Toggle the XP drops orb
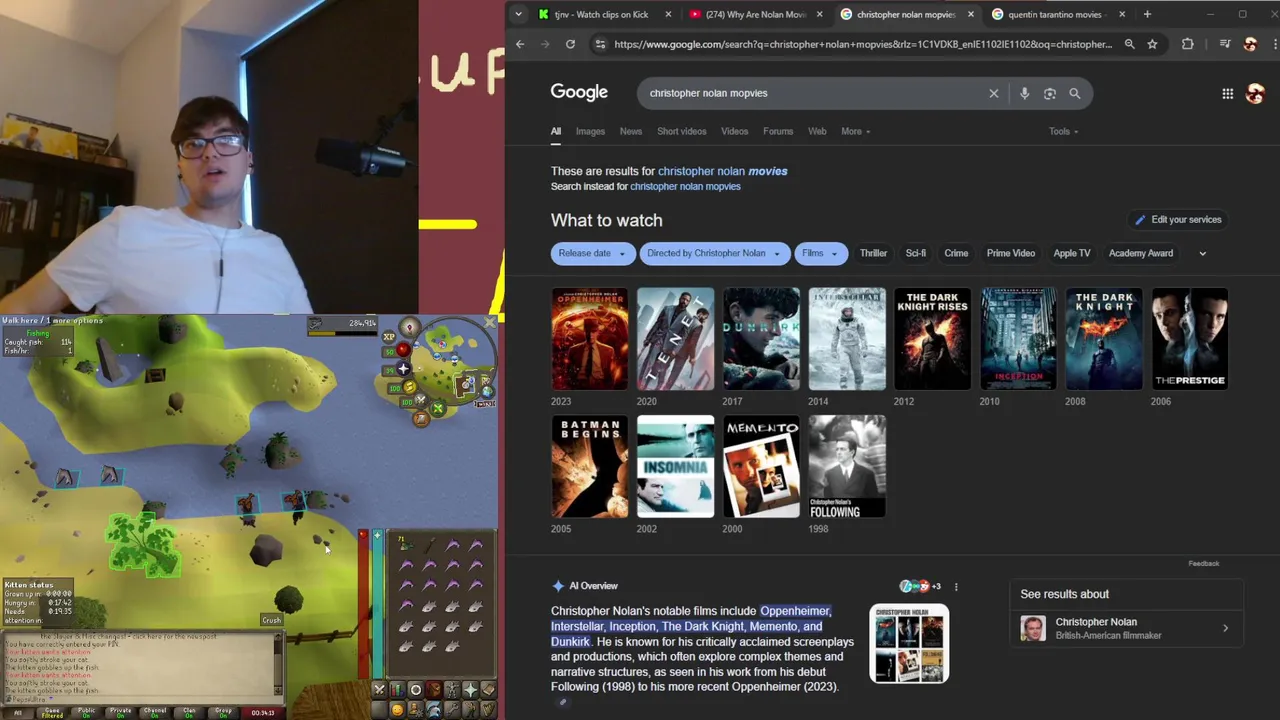This screenshot has width=1280, height=720. [x=388, y=337]
